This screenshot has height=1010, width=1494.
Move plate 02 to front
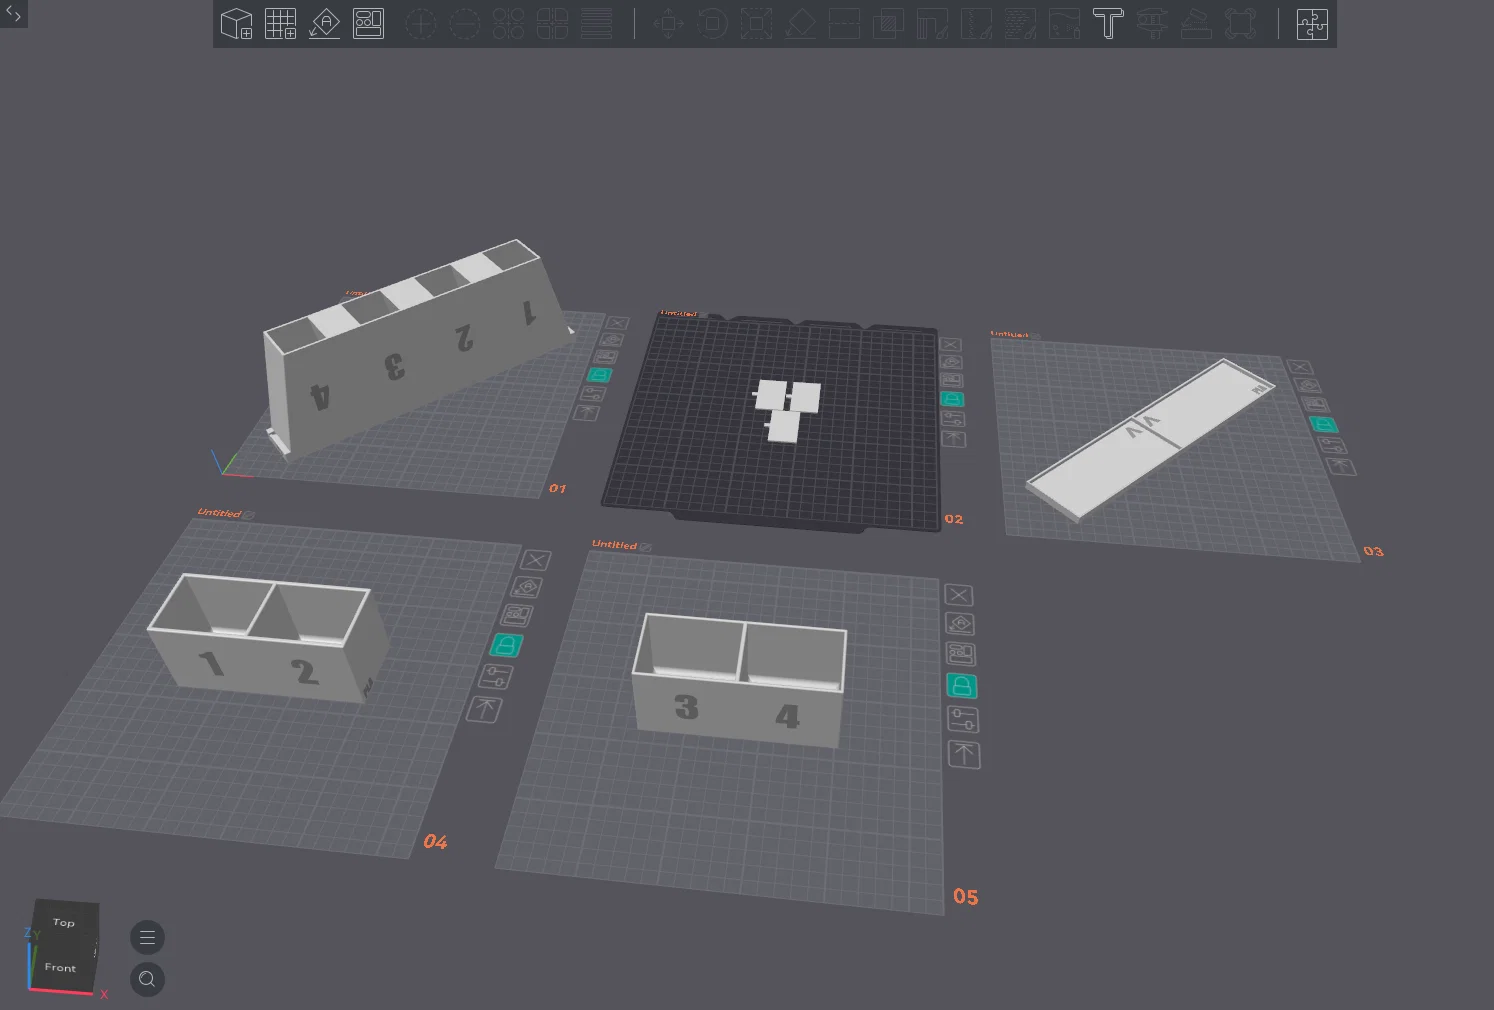click(954, 439)
